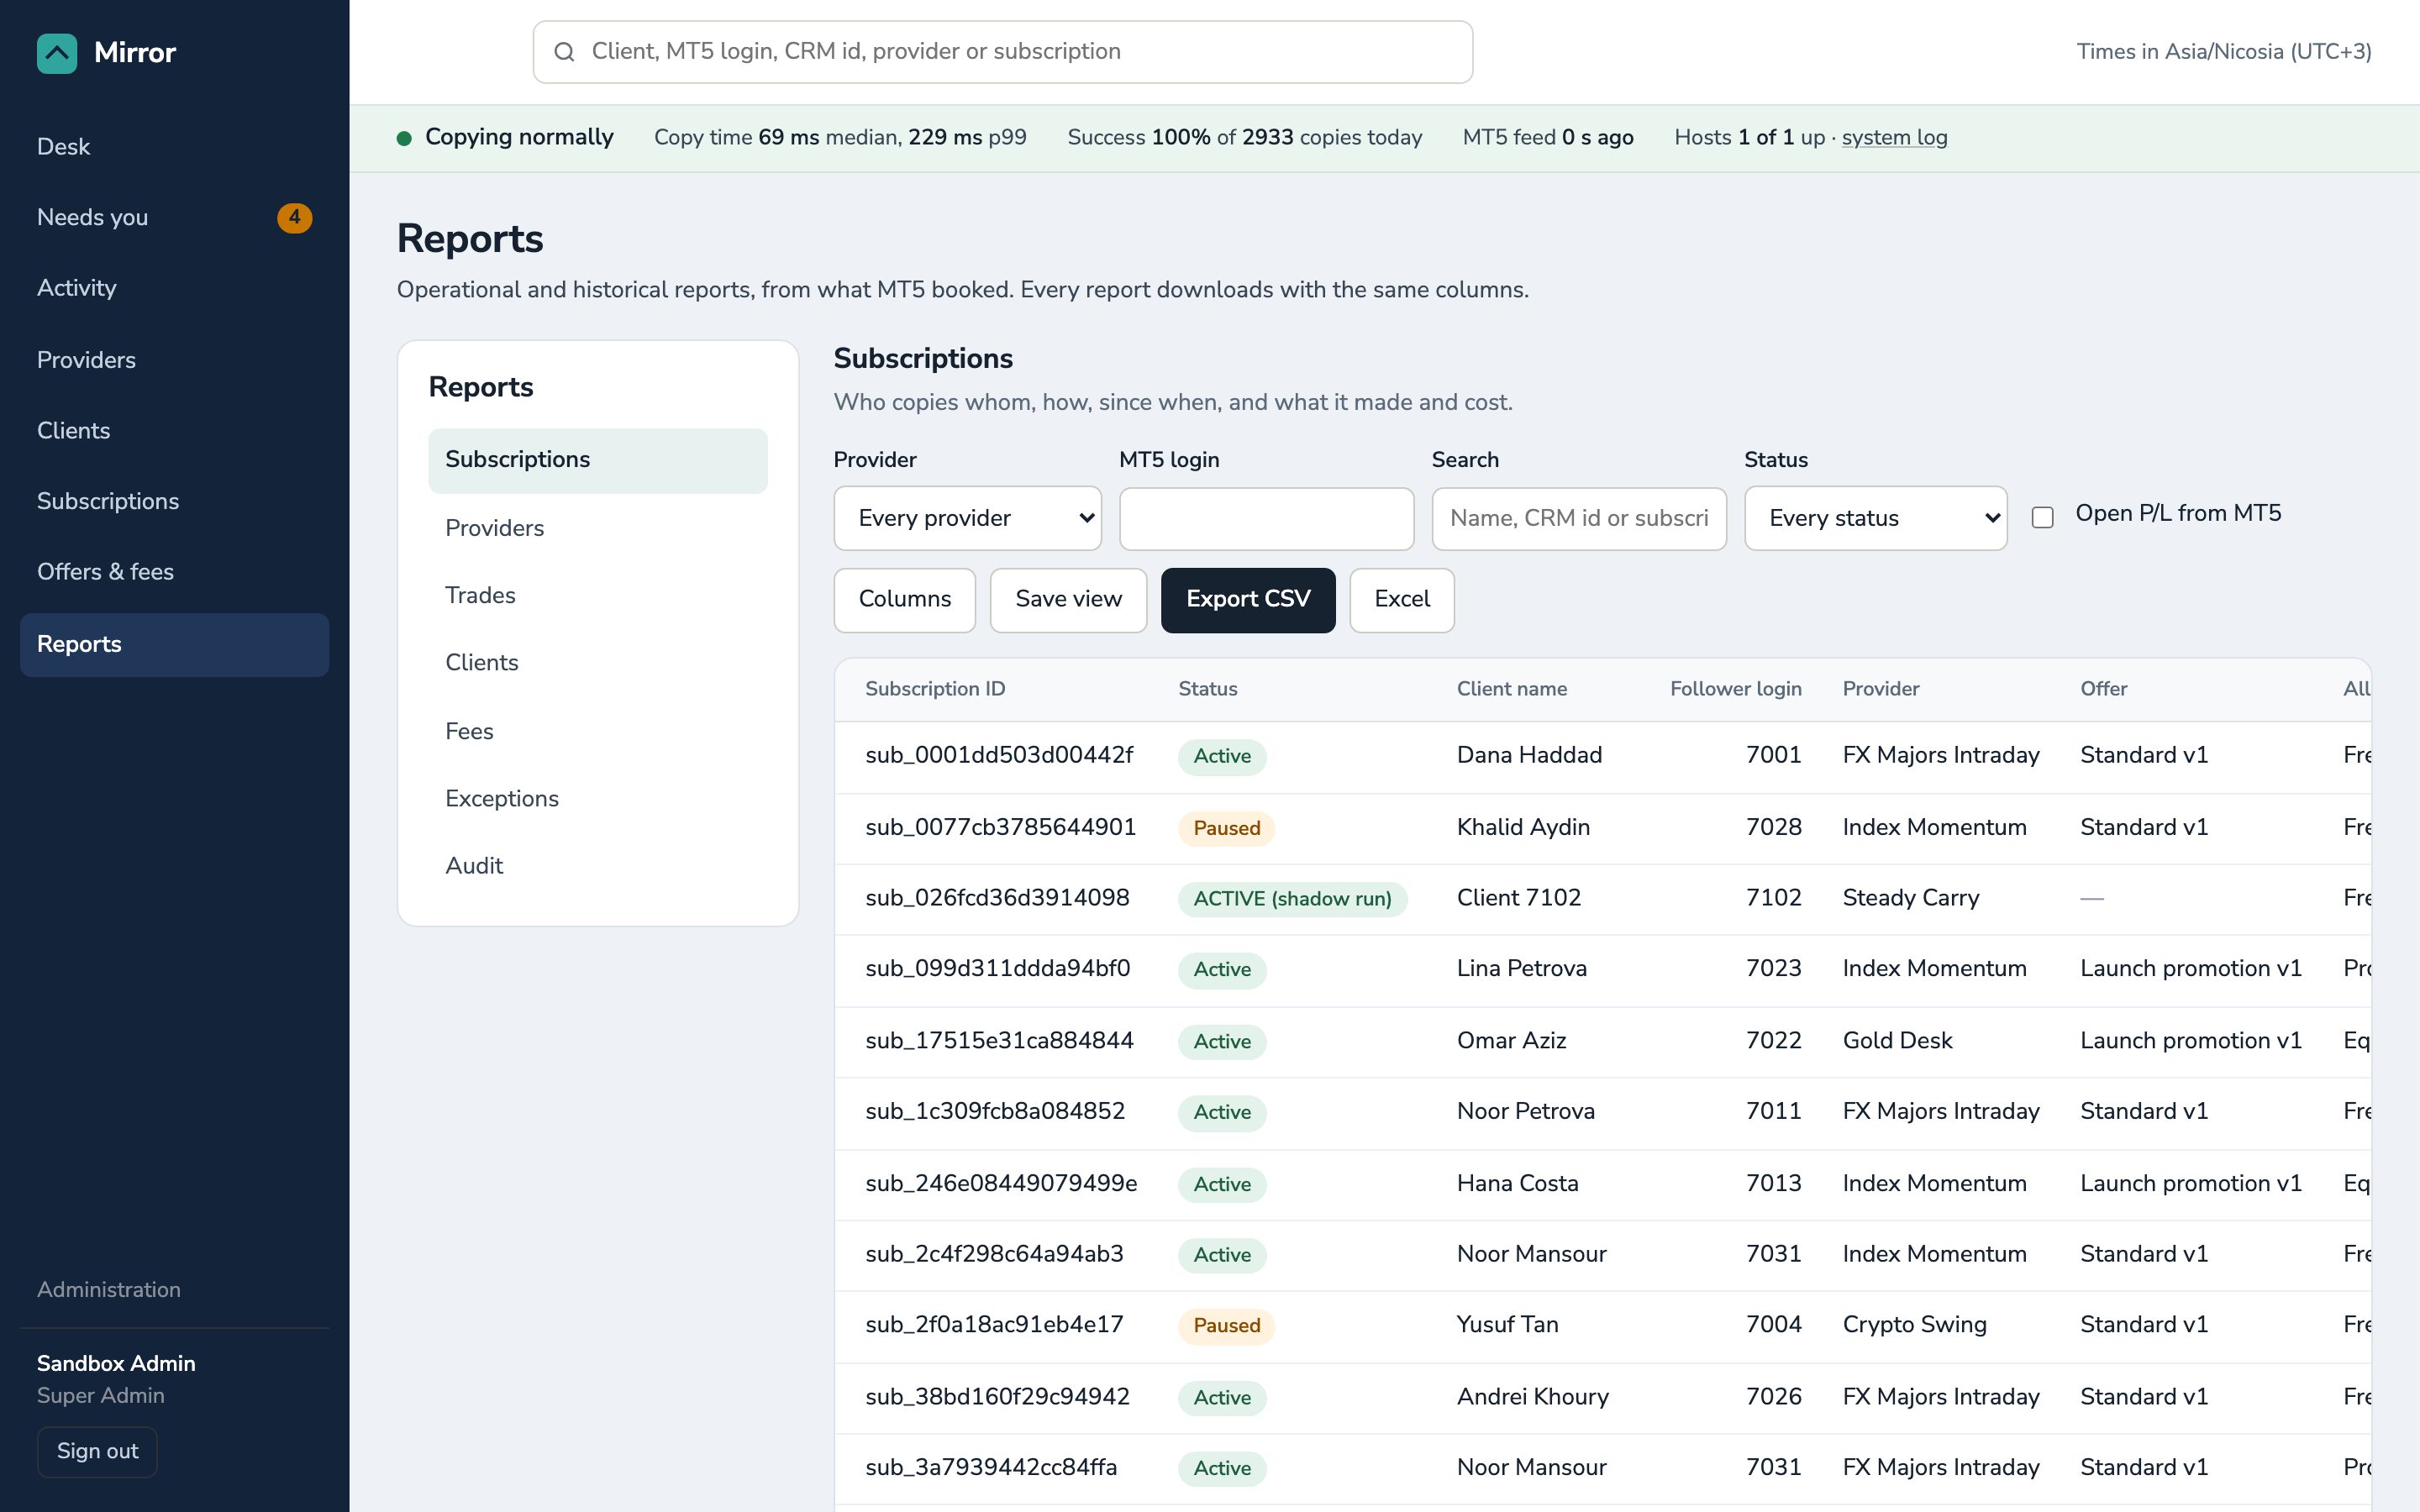Click Sandbox Admin user name
This screenshot has width=2420, height=1512.
coord(116,1364)
